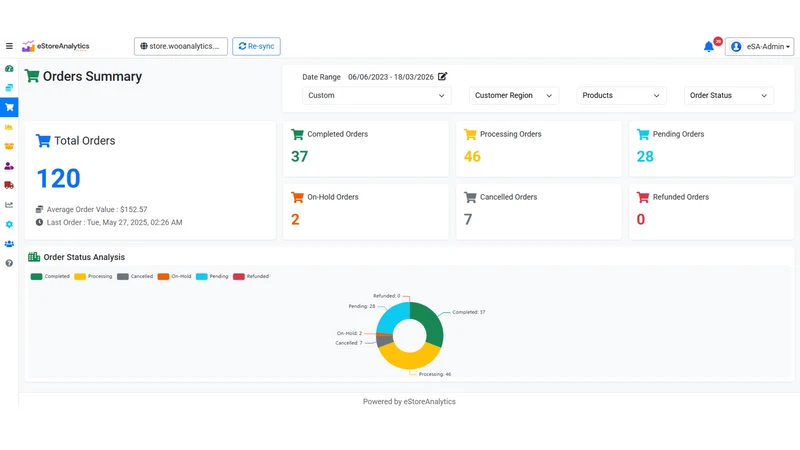Click Cancelled Orders count 7

pos(468,219)
